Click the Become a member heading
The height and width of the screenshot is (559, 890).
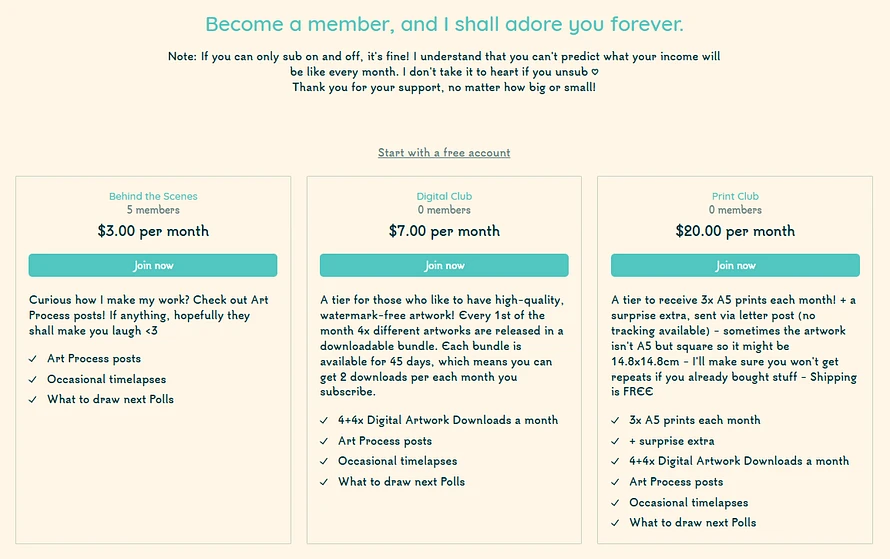coord(444,24)
